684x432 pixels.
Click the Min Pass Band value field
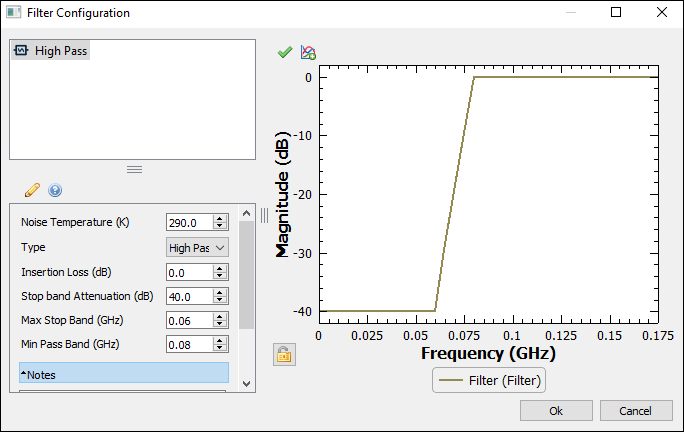pyautogui.click(x=190, y=345)
